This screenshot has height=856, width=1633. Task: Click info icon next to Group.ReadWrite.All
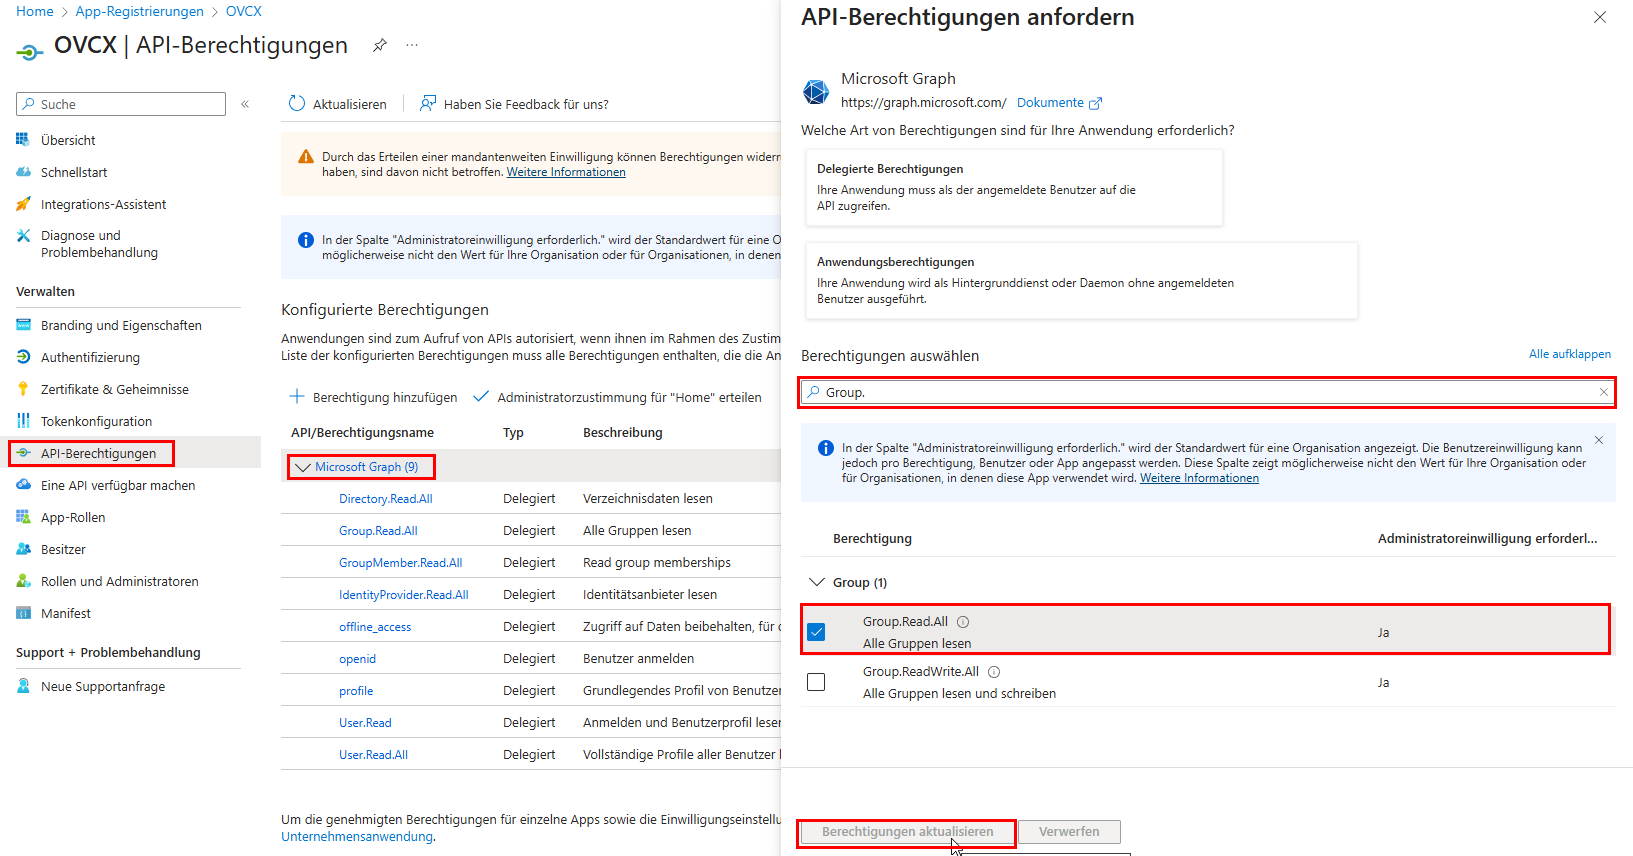[x=994, y=672]
